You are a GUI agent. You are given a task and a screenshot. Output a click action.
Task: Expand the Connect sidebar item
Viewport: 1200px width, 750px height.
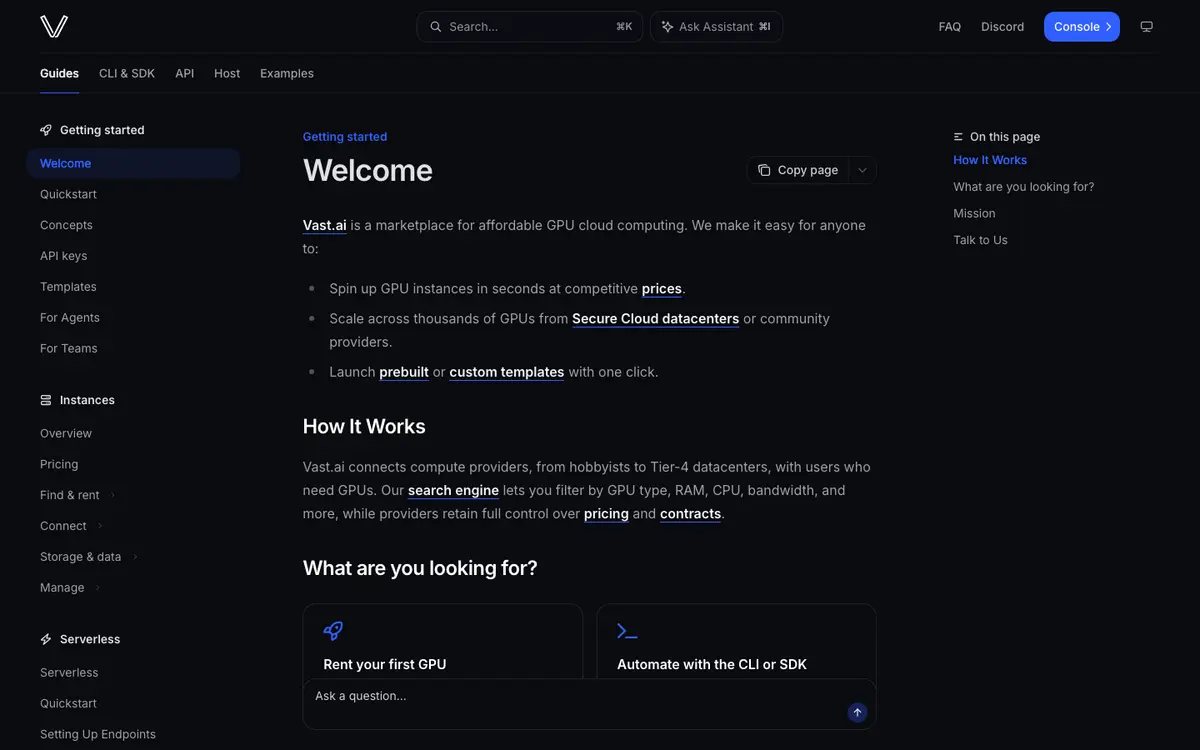(x=99, y=526)
